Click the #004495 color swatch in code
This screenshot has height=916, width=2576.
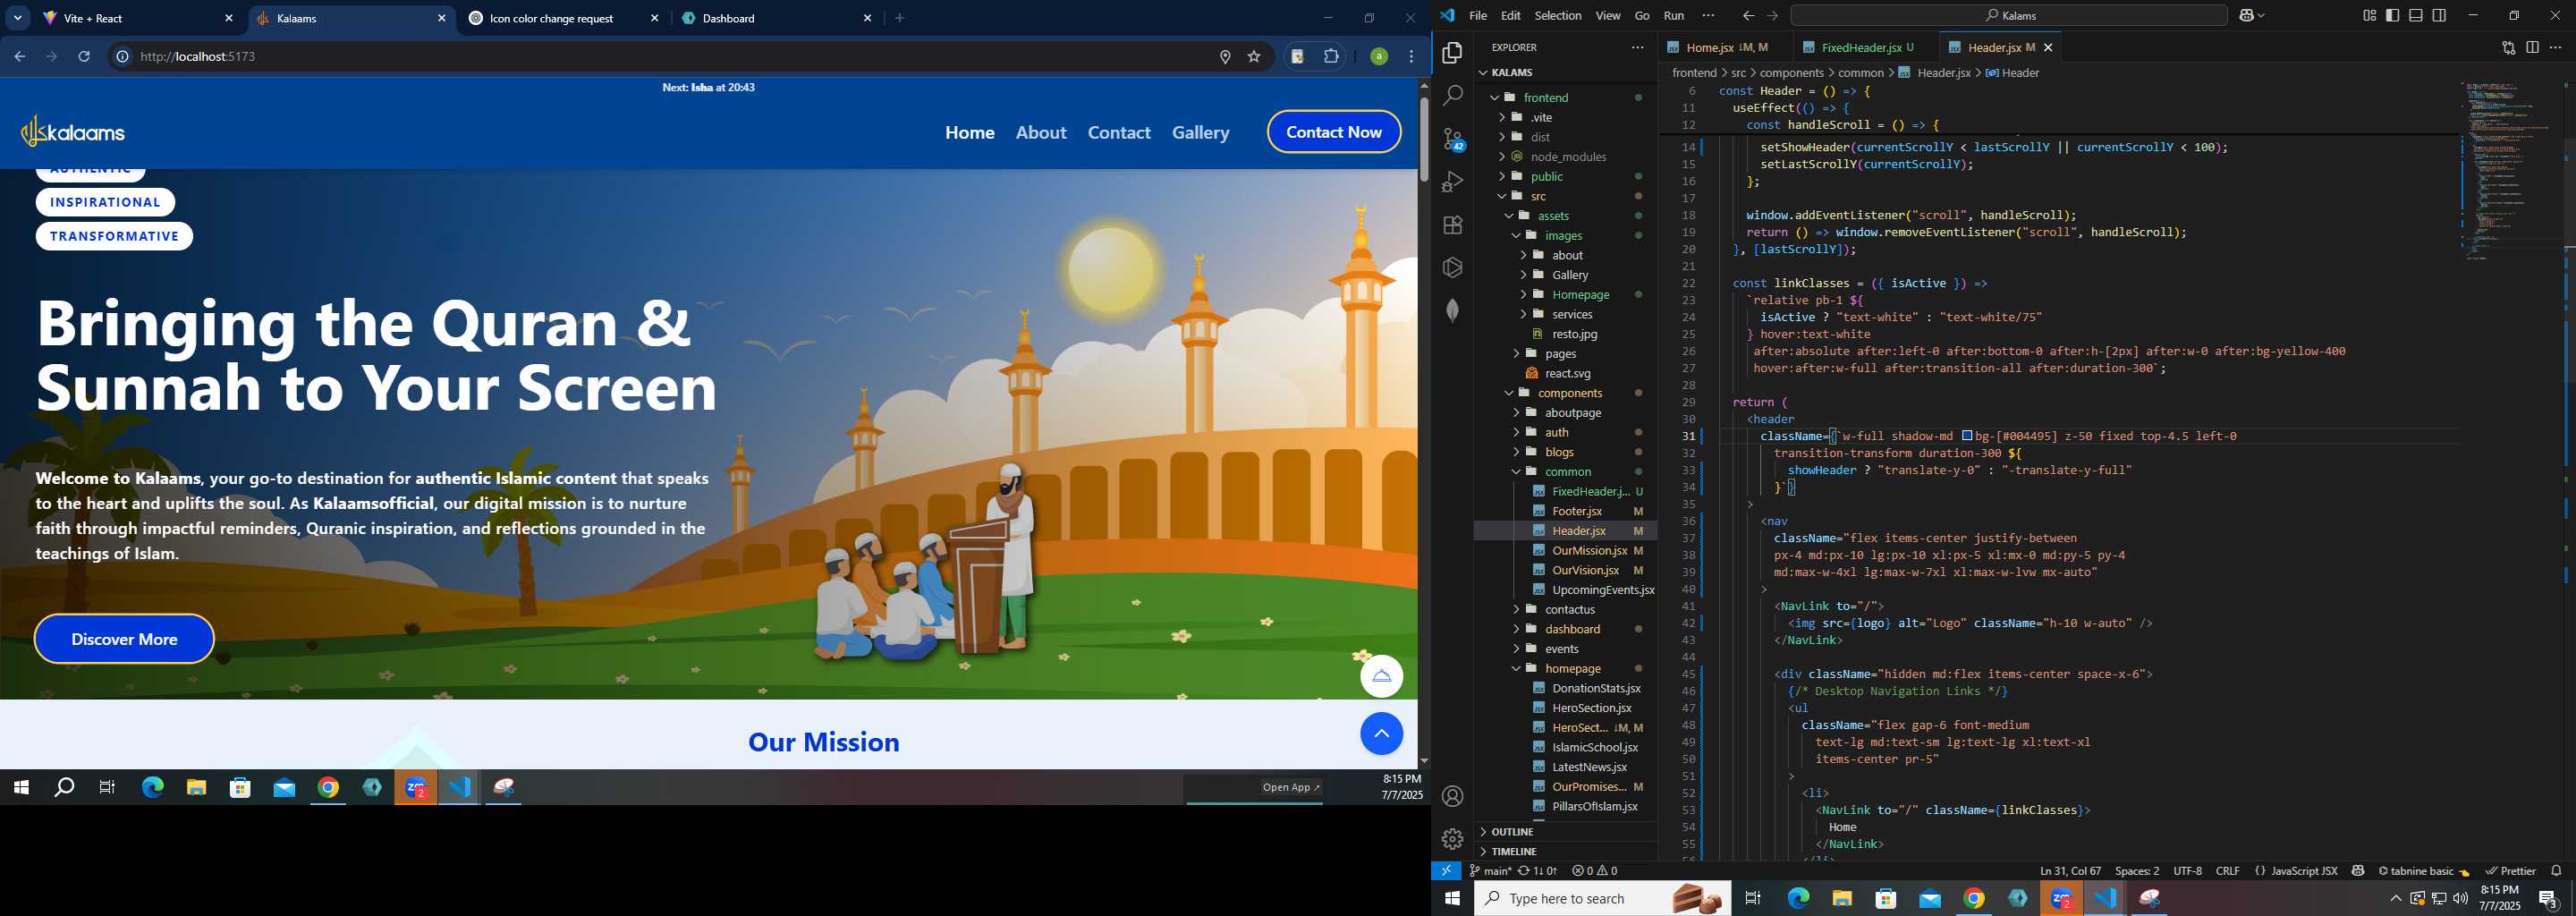tap(1967, 436)
